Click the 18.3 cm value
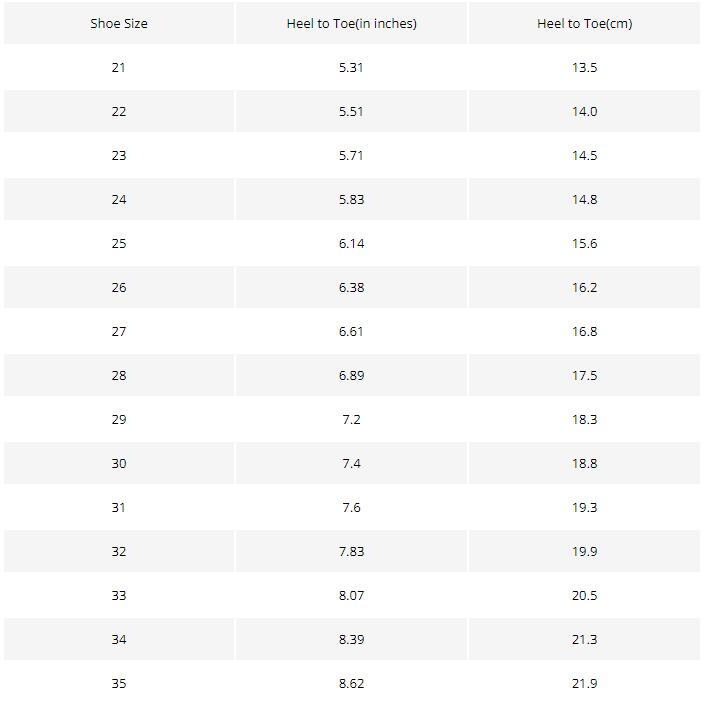This screenshot has width=703, height=701. [x=584, y=419]
